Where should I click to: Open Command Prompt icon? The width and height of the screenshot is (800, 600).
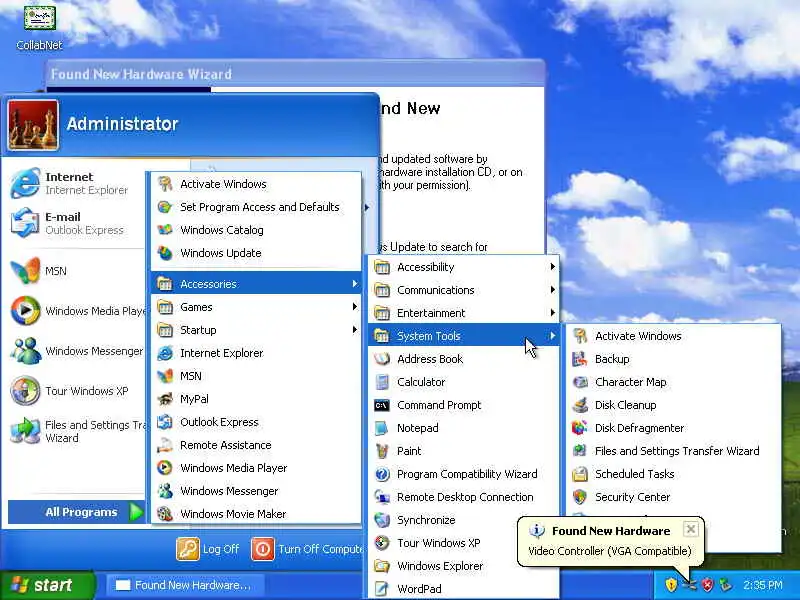click(x=382, y=405)
